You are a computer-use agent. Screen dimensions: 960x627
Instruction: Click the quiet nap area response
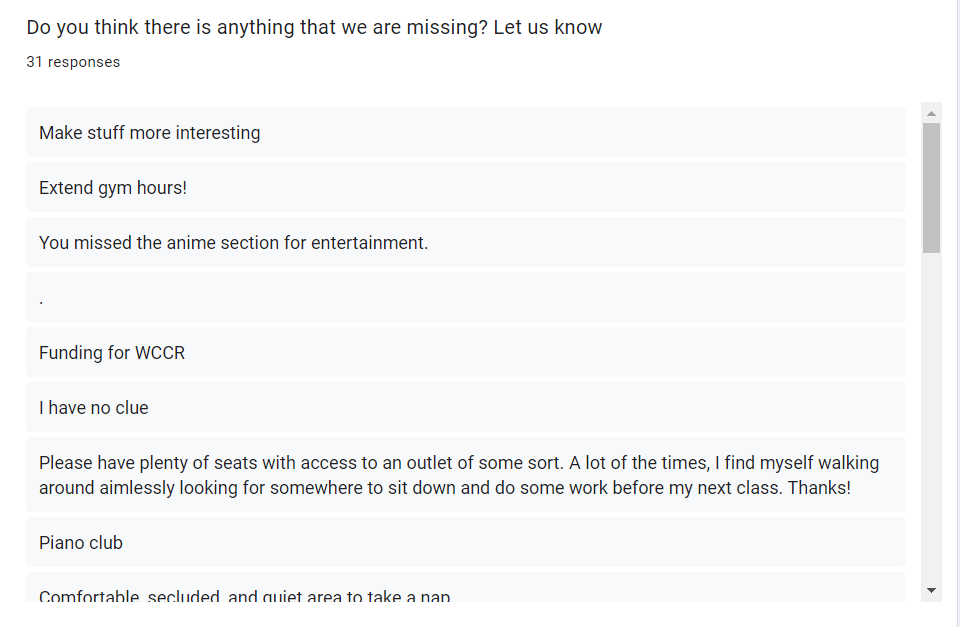tap(466, 588)
